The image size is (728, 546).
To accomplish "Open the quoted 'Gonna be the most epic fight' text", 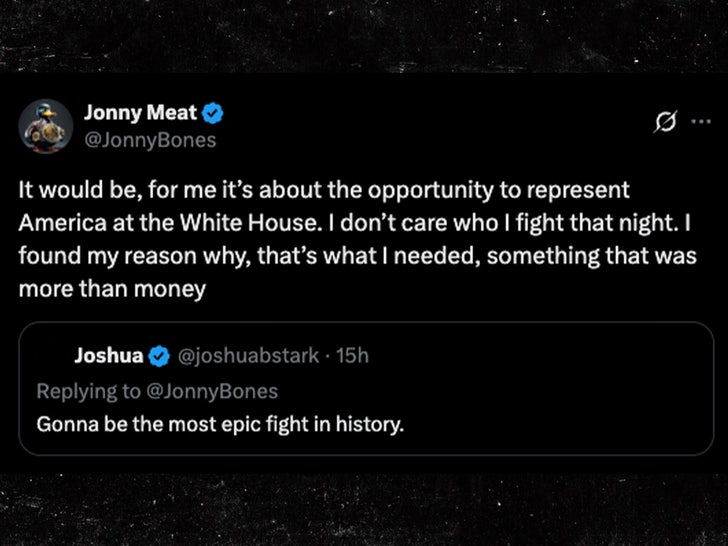I will click(220, 423).
